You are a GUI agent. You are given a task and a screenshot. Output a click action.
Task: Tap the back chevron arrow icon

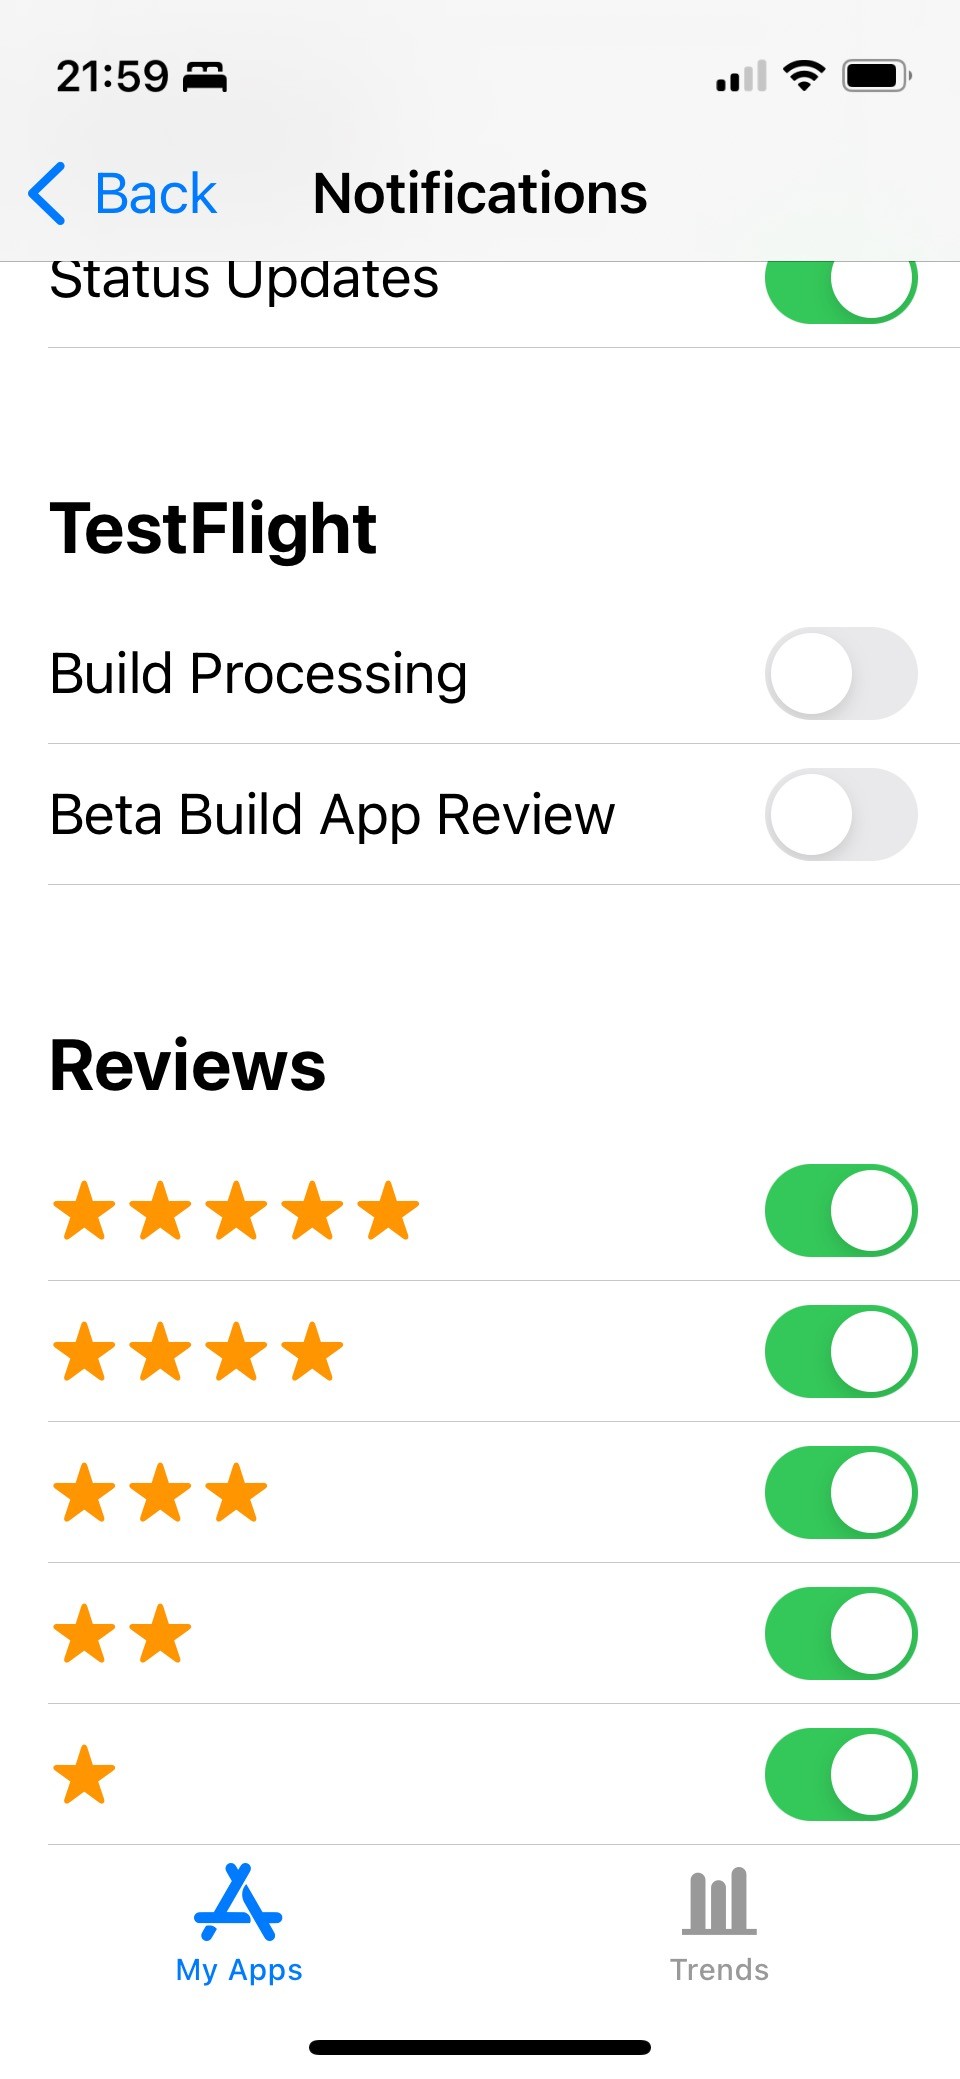click(x=47, y=193)
